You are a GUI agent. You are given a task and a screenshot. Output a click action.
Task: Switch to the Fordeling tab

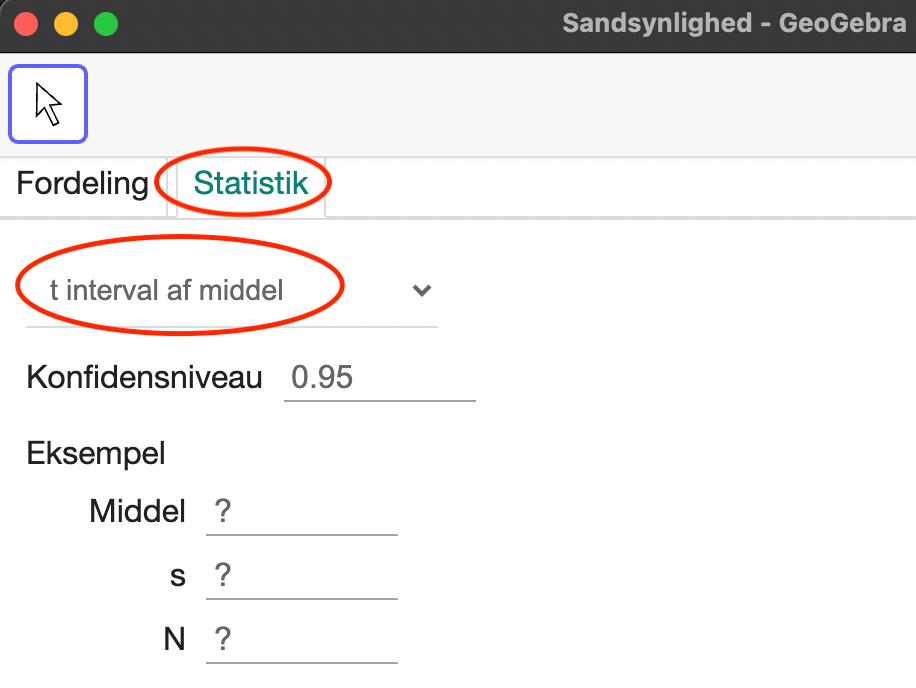pos(83,183)
